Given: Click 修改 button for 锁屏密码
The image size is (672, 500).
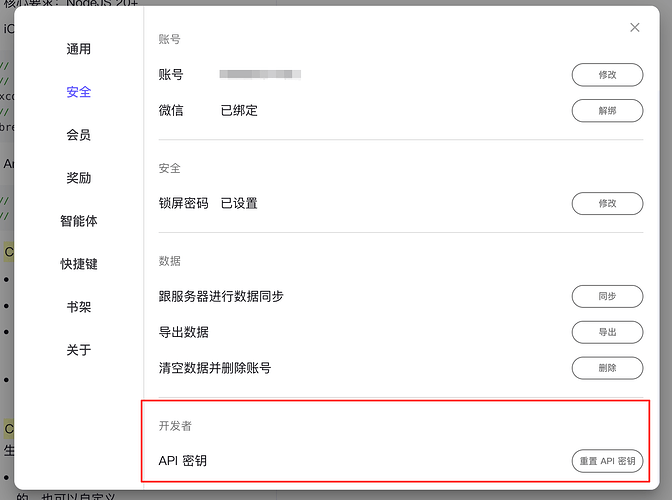Looking at the screenshot, I should point(607,204).
